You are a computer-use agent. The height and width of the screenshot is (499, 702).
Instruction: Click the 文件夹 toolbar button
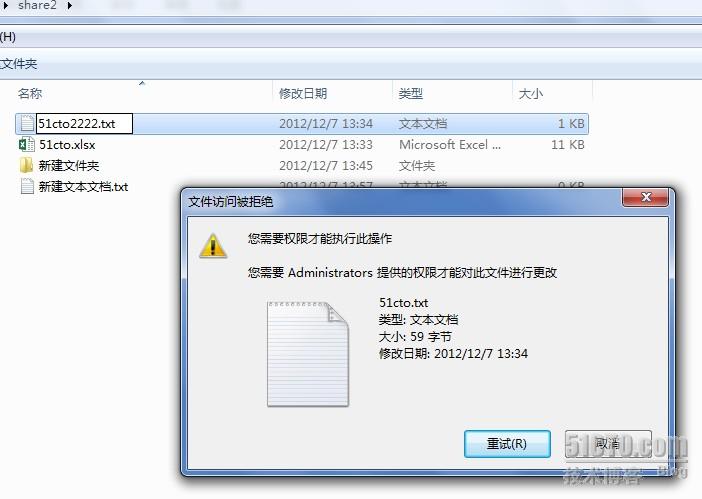[x=18, y=64]
